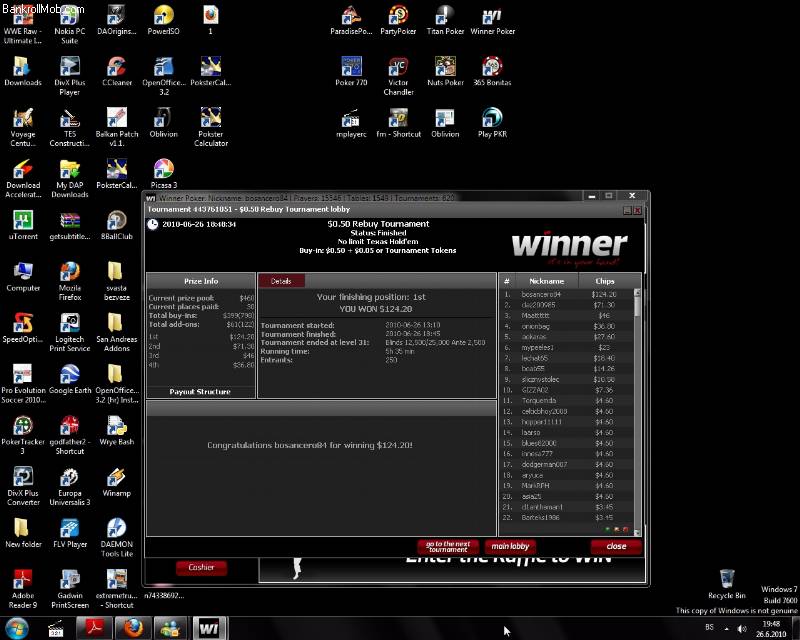Image resolution: width=800 pixels, height=640 pixels.
Task: Open the Cashier
Action: click(201, 568)
